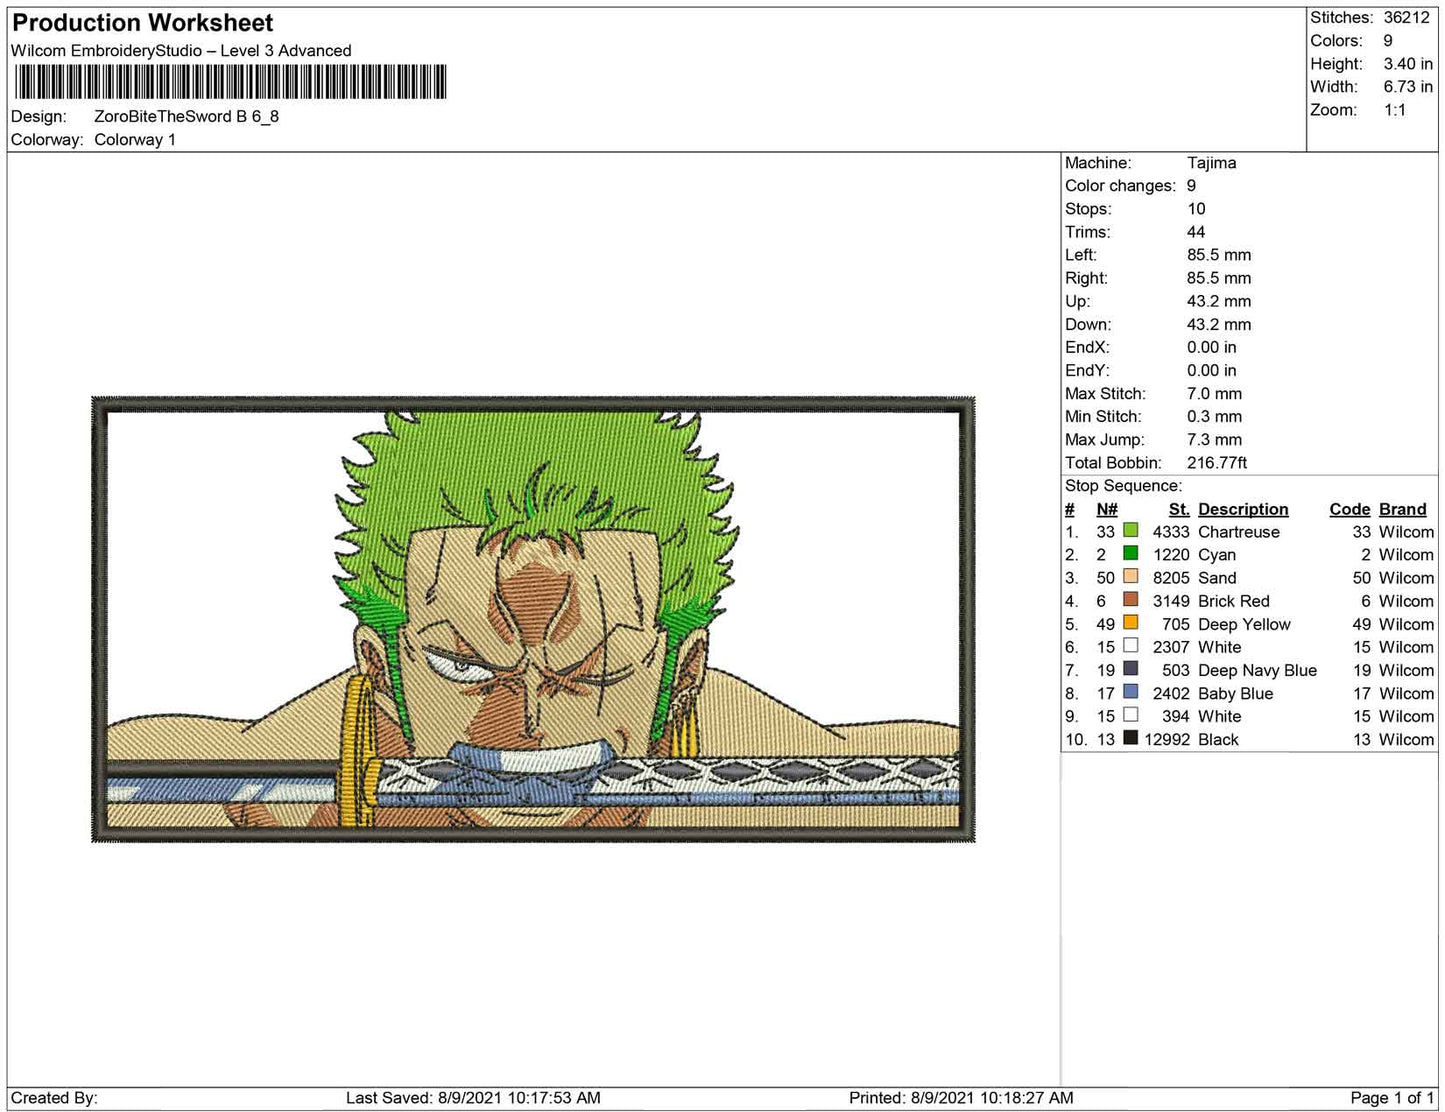Pick the Deep Navy Blue color swatch
This screenshot has height=1112, width=1445.
click(1130, 669)
